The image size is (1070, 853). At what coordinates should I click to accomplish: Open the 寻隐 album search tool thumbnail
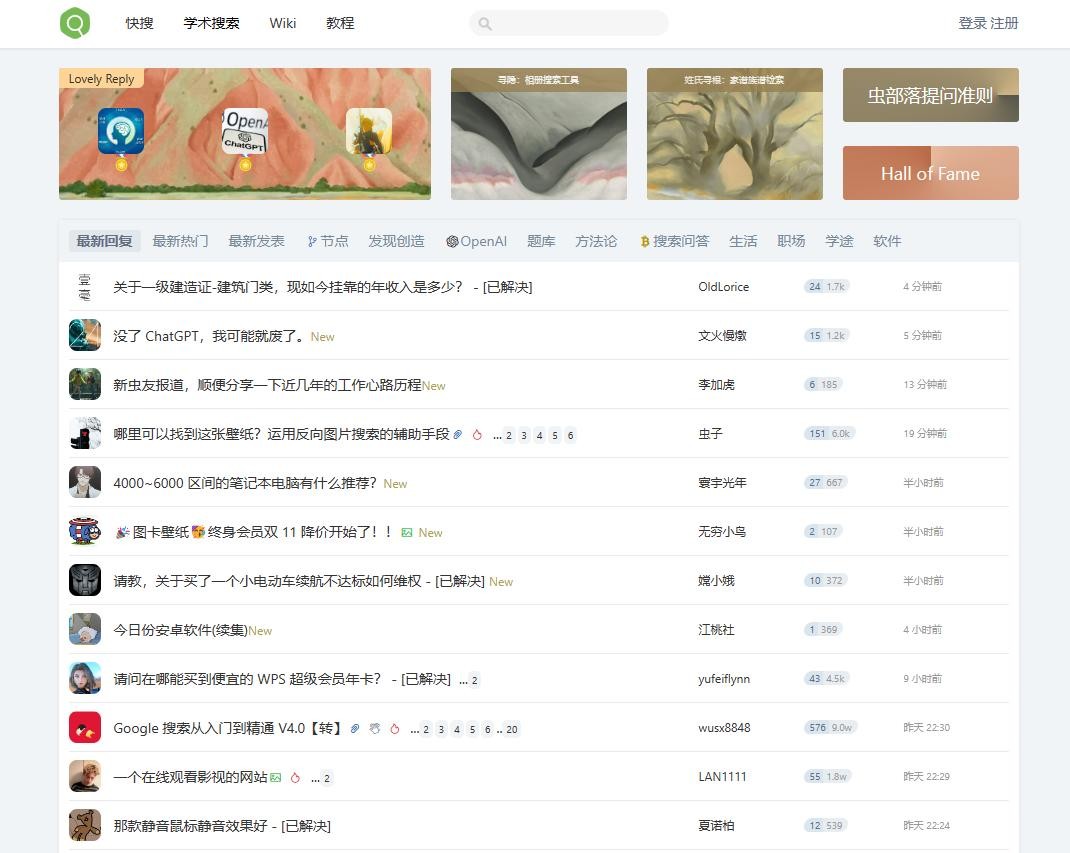[538, 134]
